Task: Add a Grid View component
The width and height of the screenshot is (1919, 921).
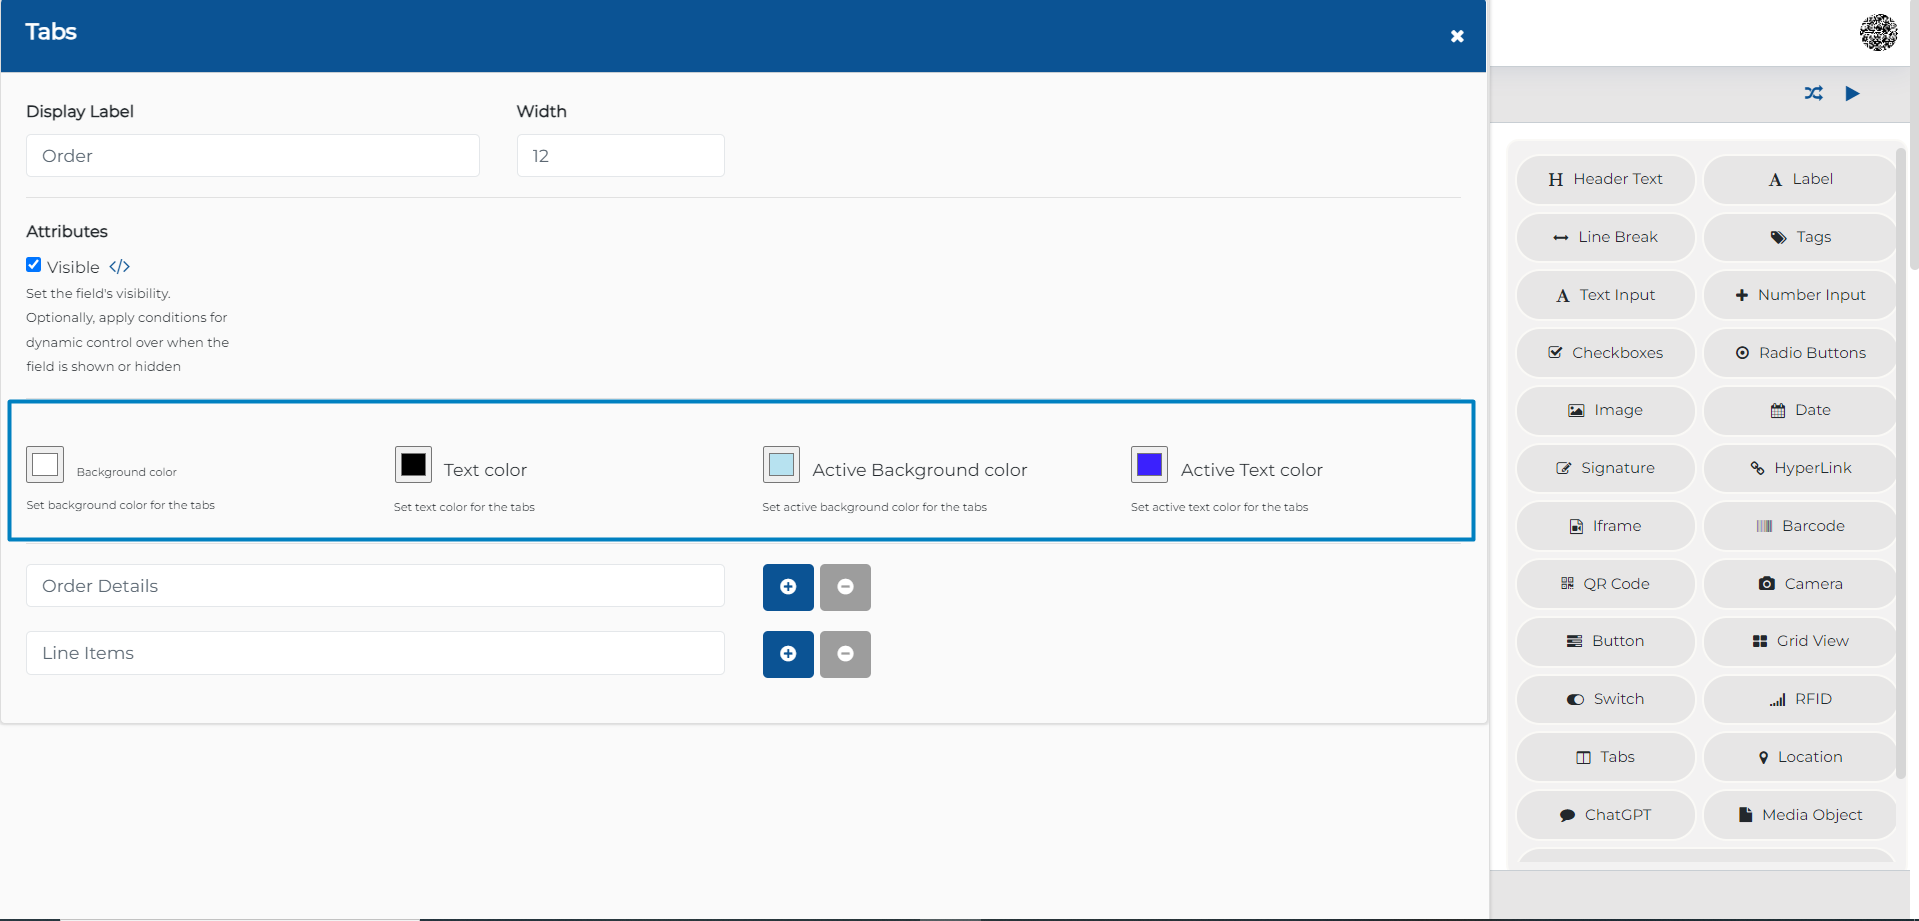Action: tap(1799, 642)
